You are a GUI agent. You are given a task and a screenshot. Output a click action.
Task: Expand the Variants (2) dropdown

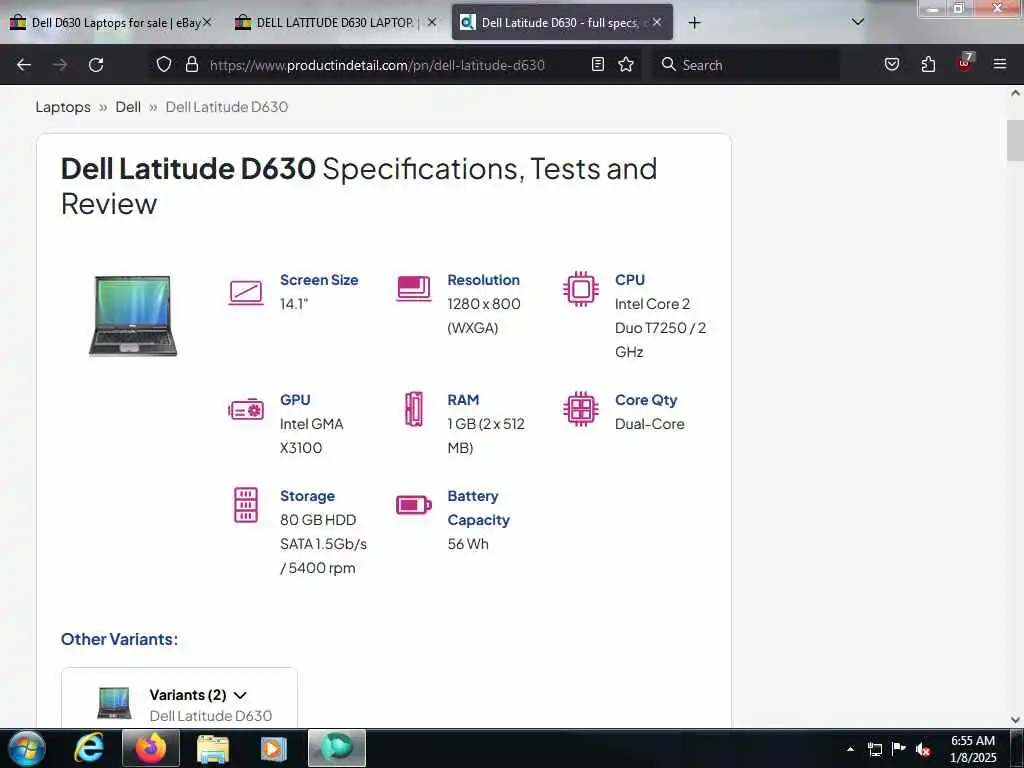[198, 695]
